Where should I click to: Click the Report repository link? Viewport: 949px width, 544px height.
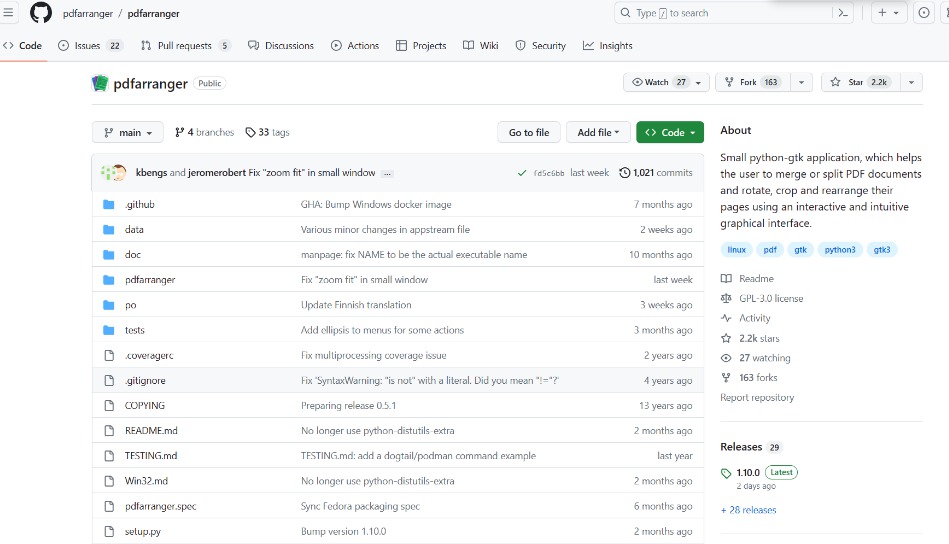(x=757, y=398)
